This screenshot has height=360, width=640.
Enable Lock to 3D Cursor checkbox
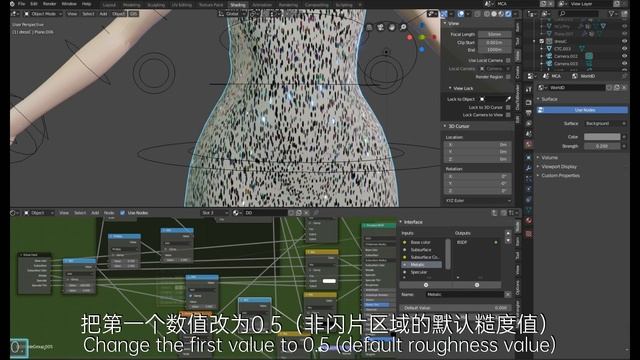[x=508, y=107]
